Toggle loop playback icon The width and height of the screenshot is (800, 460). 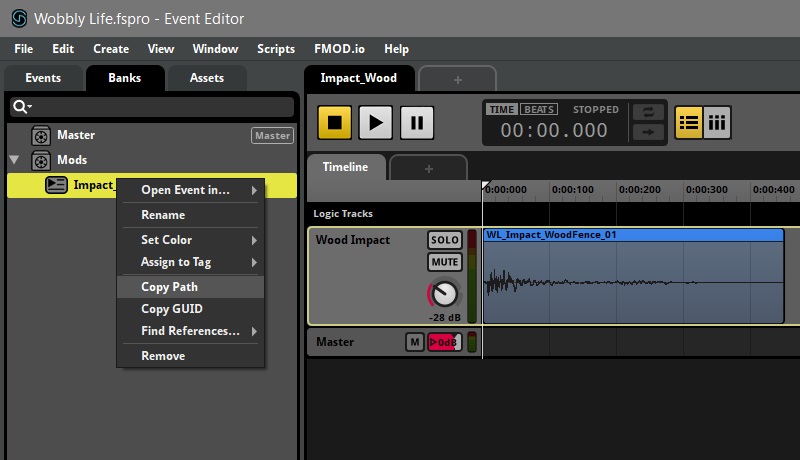click(x=648, y=112)
